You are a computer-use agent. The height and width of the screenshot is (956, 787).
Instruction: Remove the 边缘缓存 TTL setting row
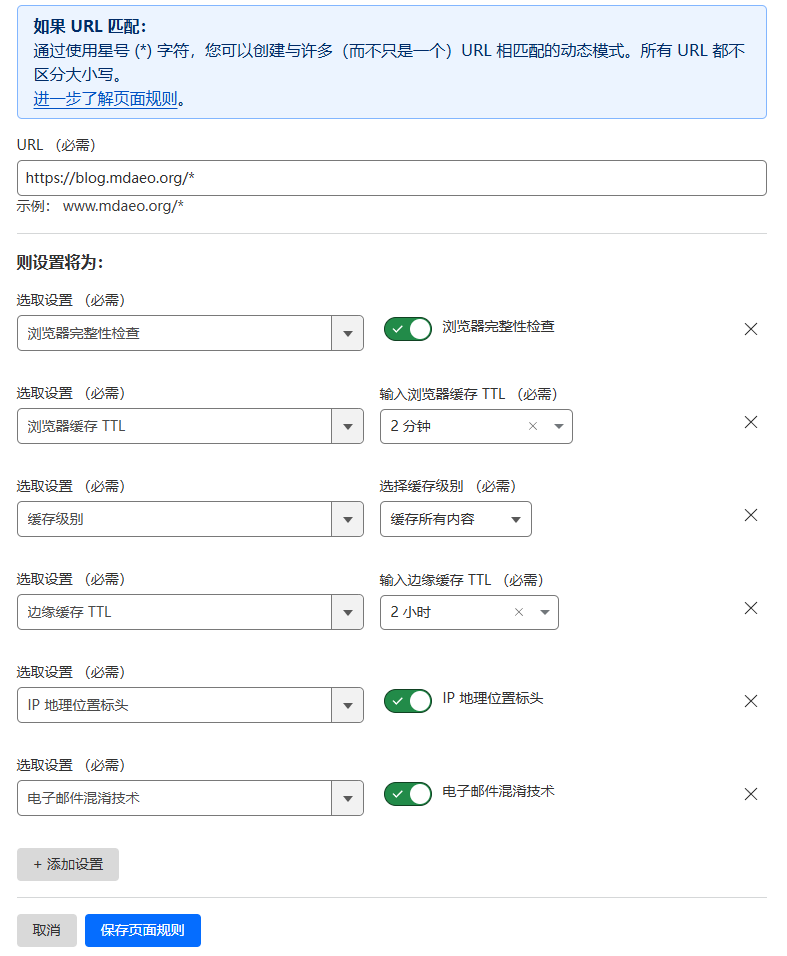click(751, 608)
